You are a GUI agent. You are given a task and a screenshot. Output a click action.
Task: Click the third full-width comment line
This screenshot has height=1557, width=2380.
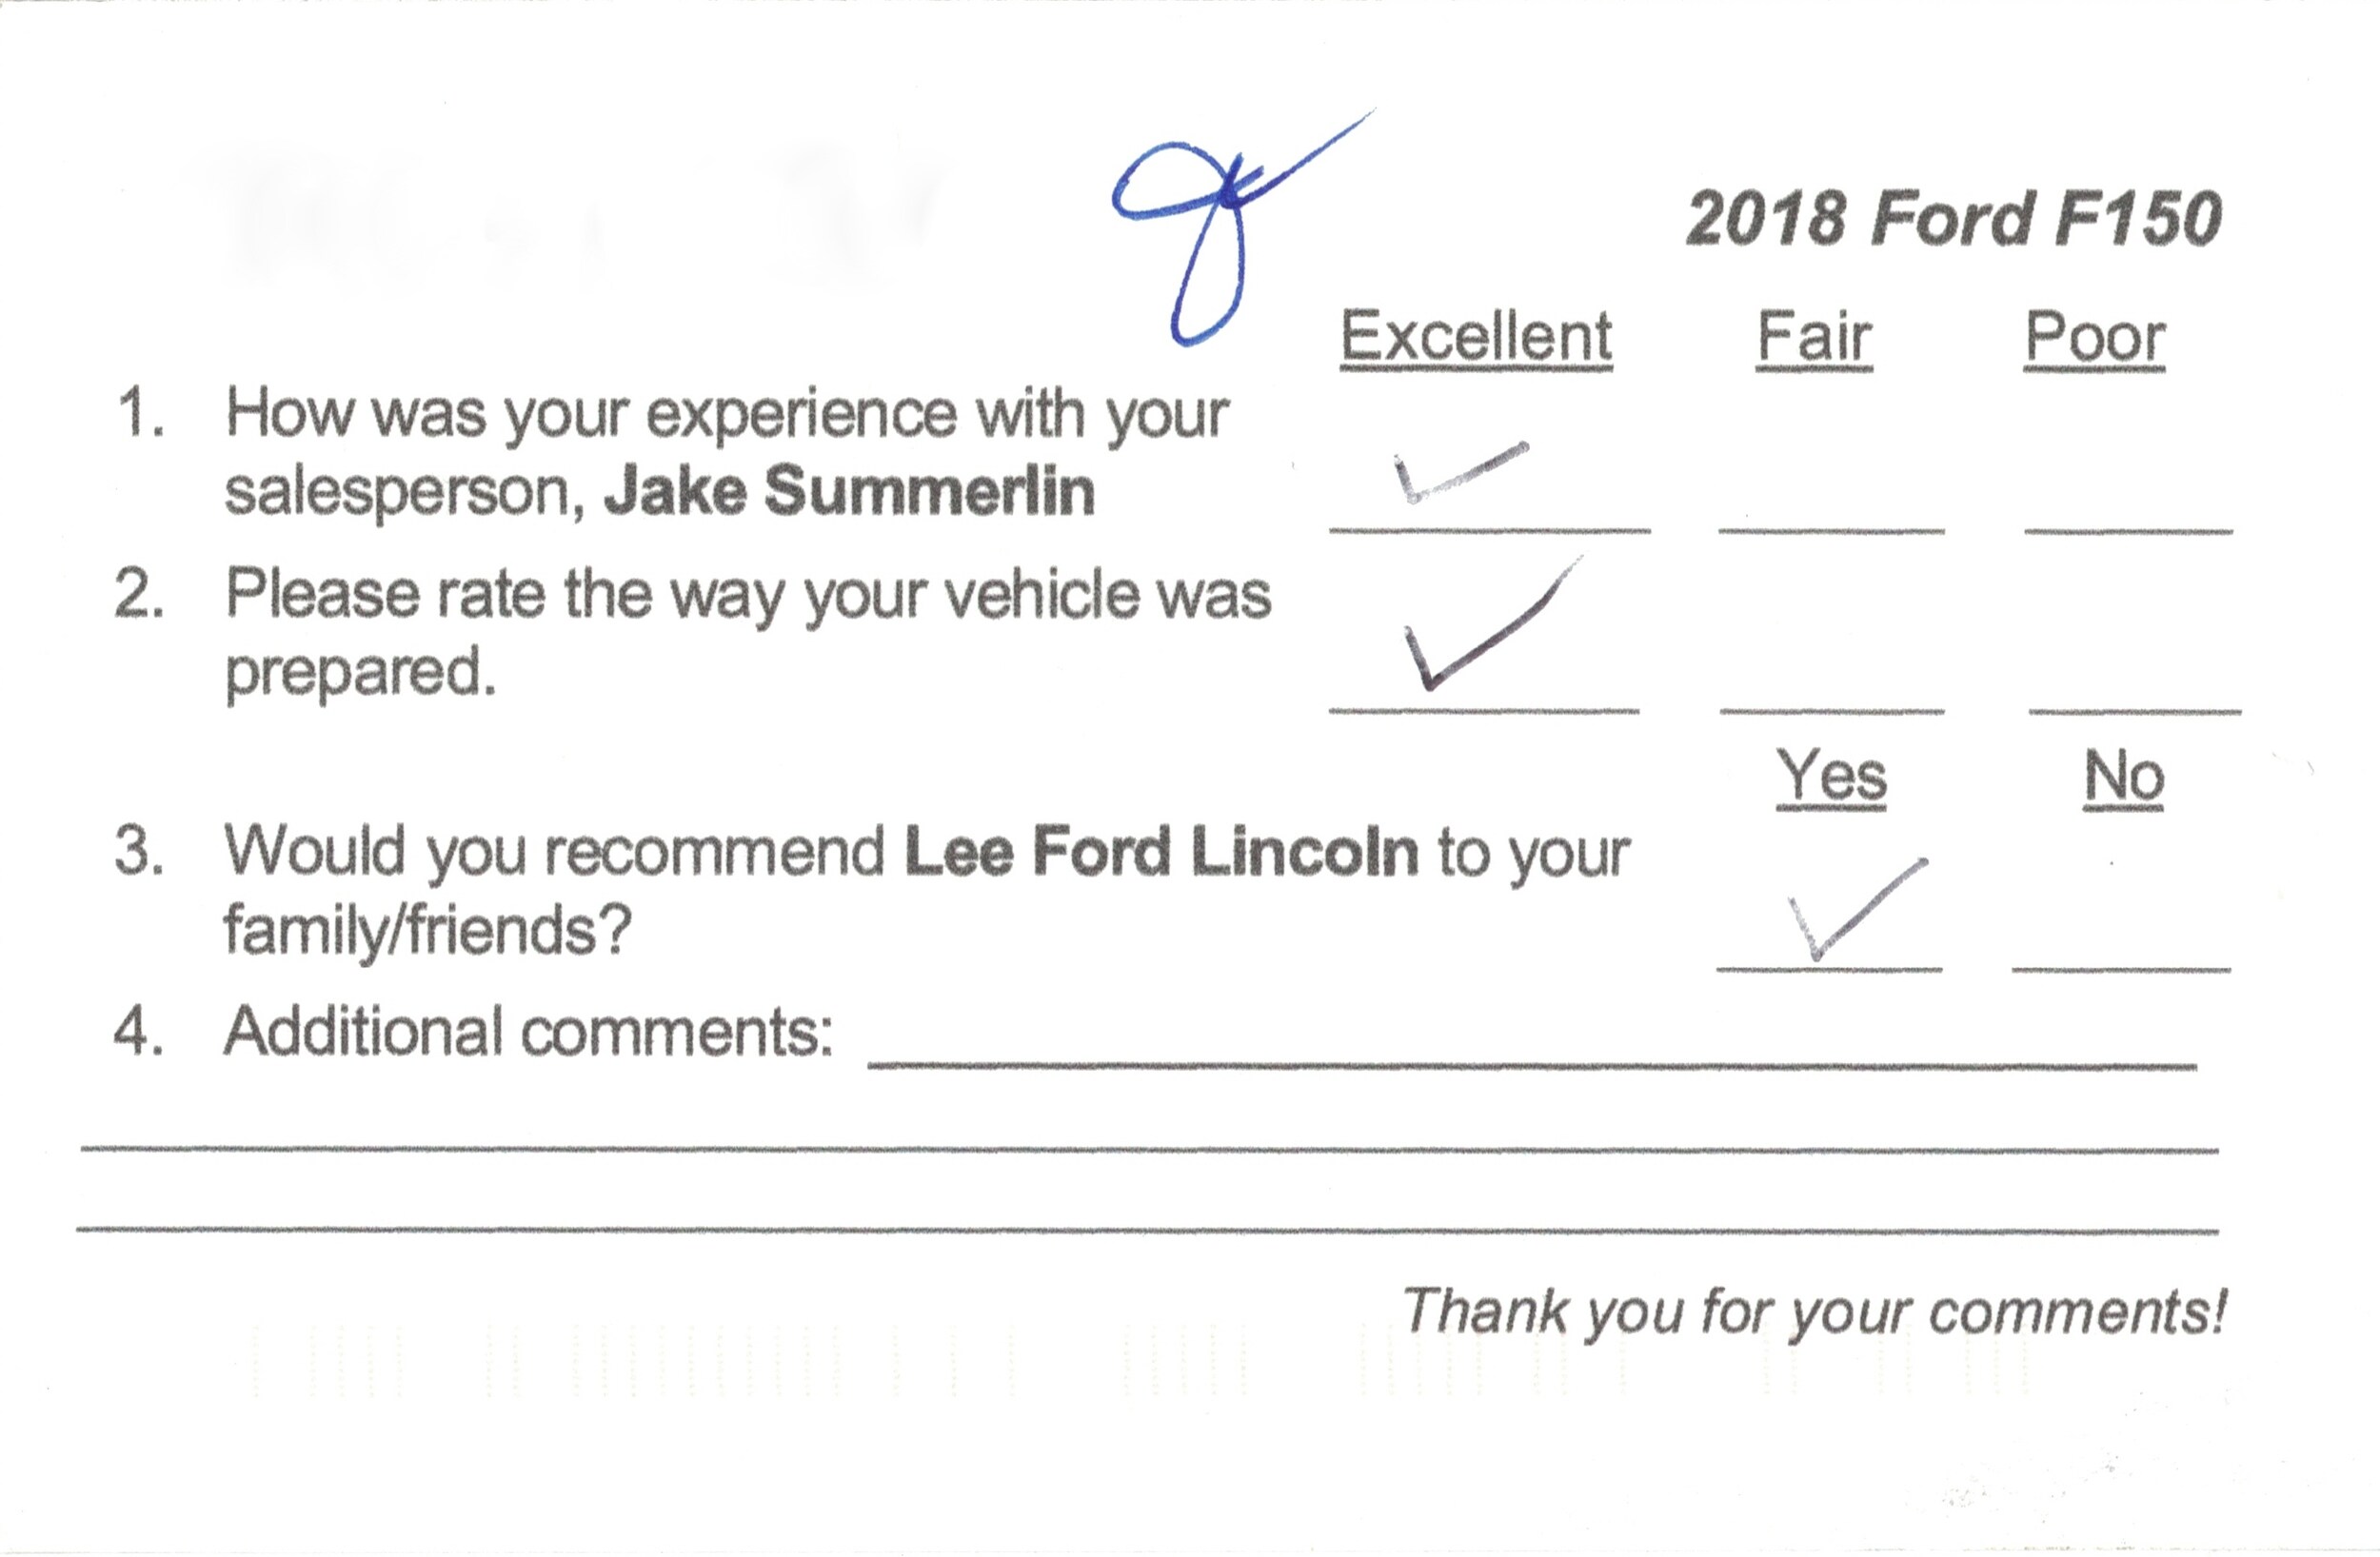[1148, 1229]
